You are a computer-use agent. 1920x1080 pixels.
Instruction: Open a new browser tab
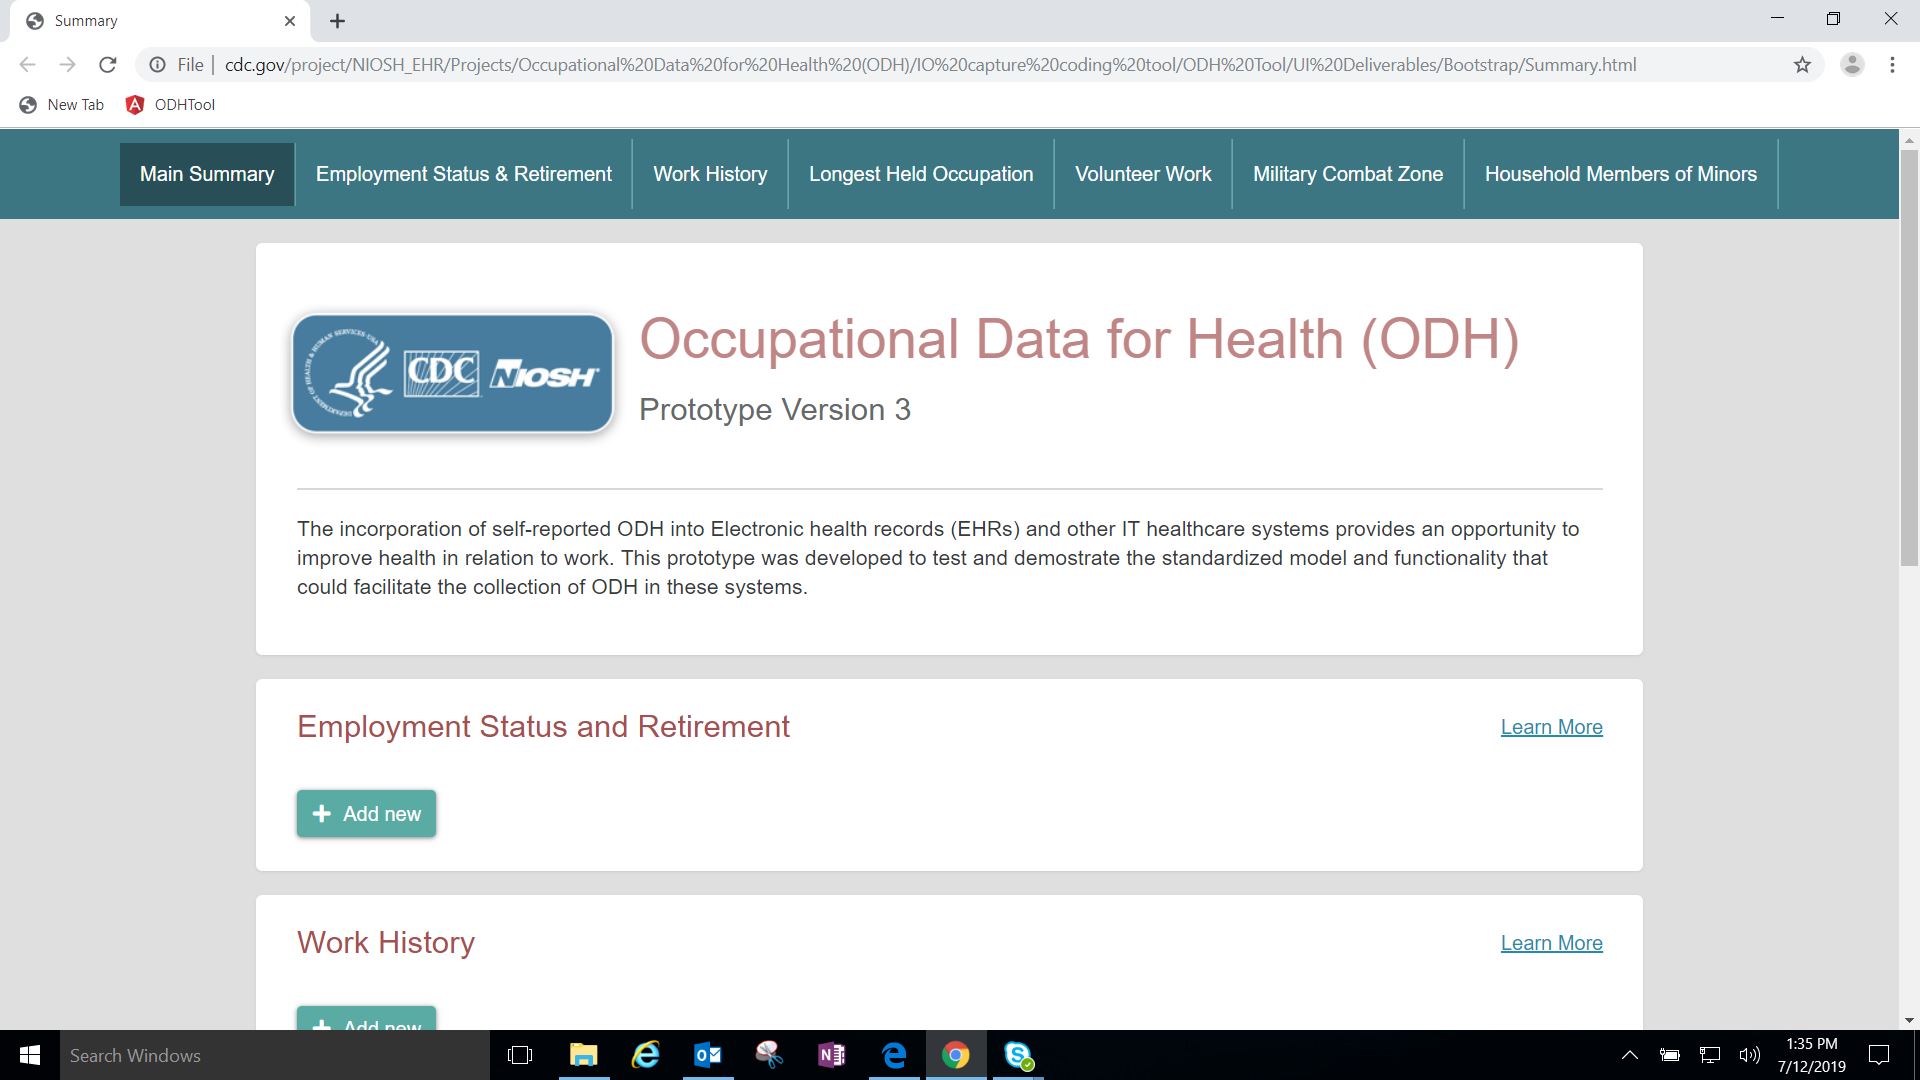(x=337, y=21)
